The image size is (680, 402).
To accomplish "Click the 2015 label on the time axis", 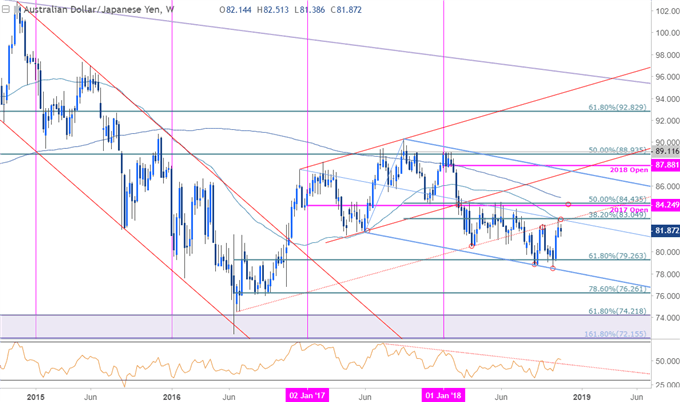I will (x=36, y=396).
